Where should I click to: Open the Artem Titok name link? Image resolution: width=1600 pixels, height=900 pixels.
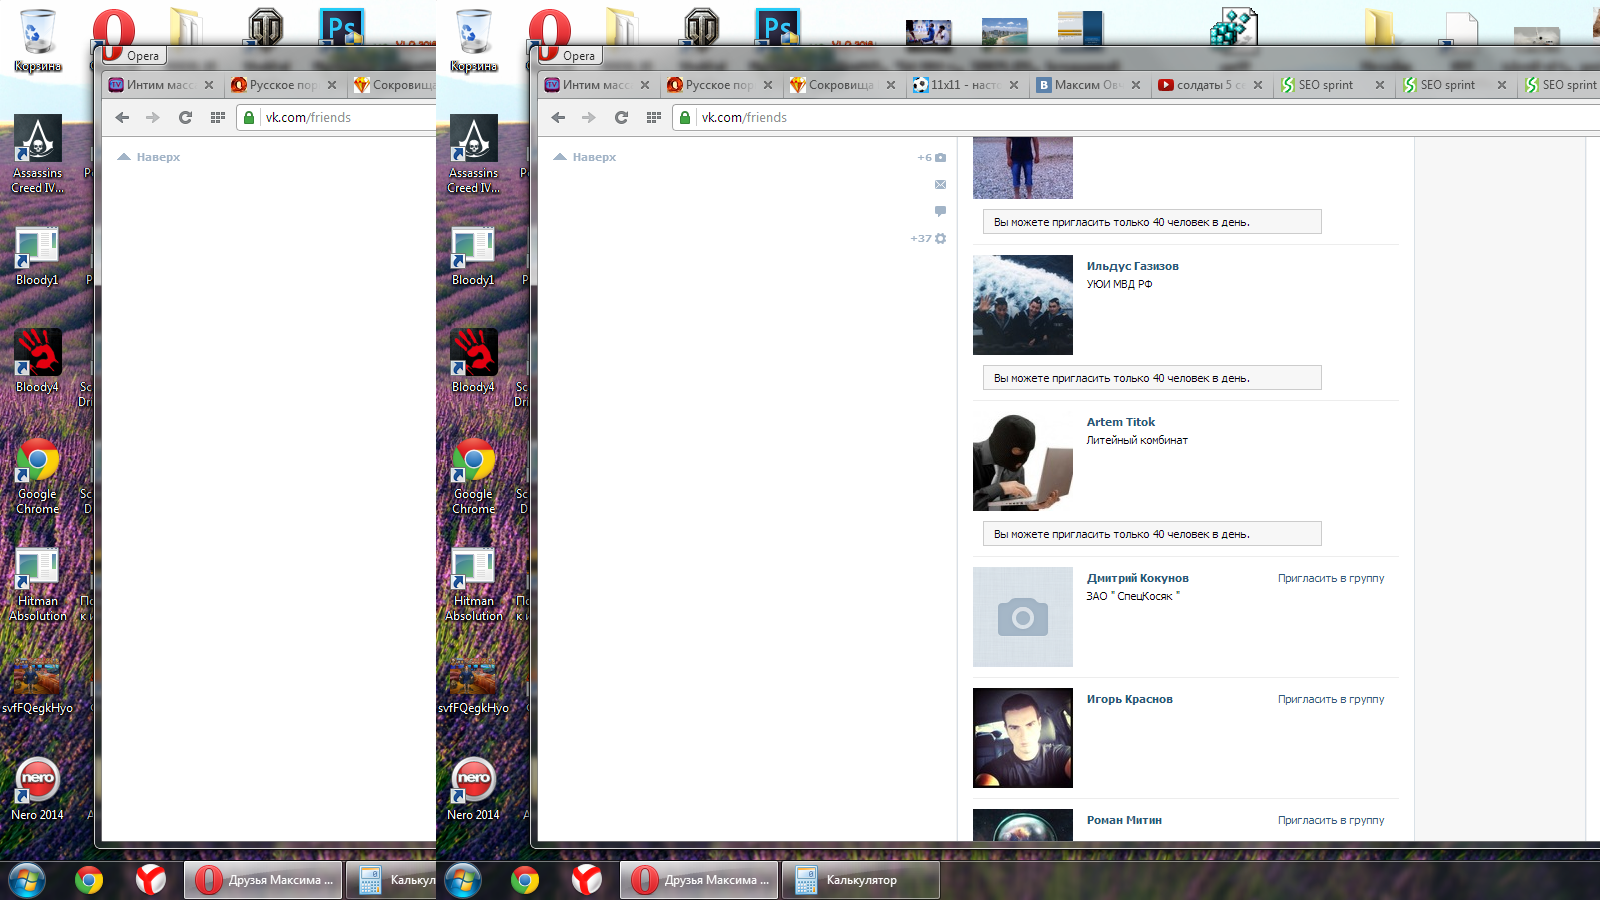(x=1120, y=422)
